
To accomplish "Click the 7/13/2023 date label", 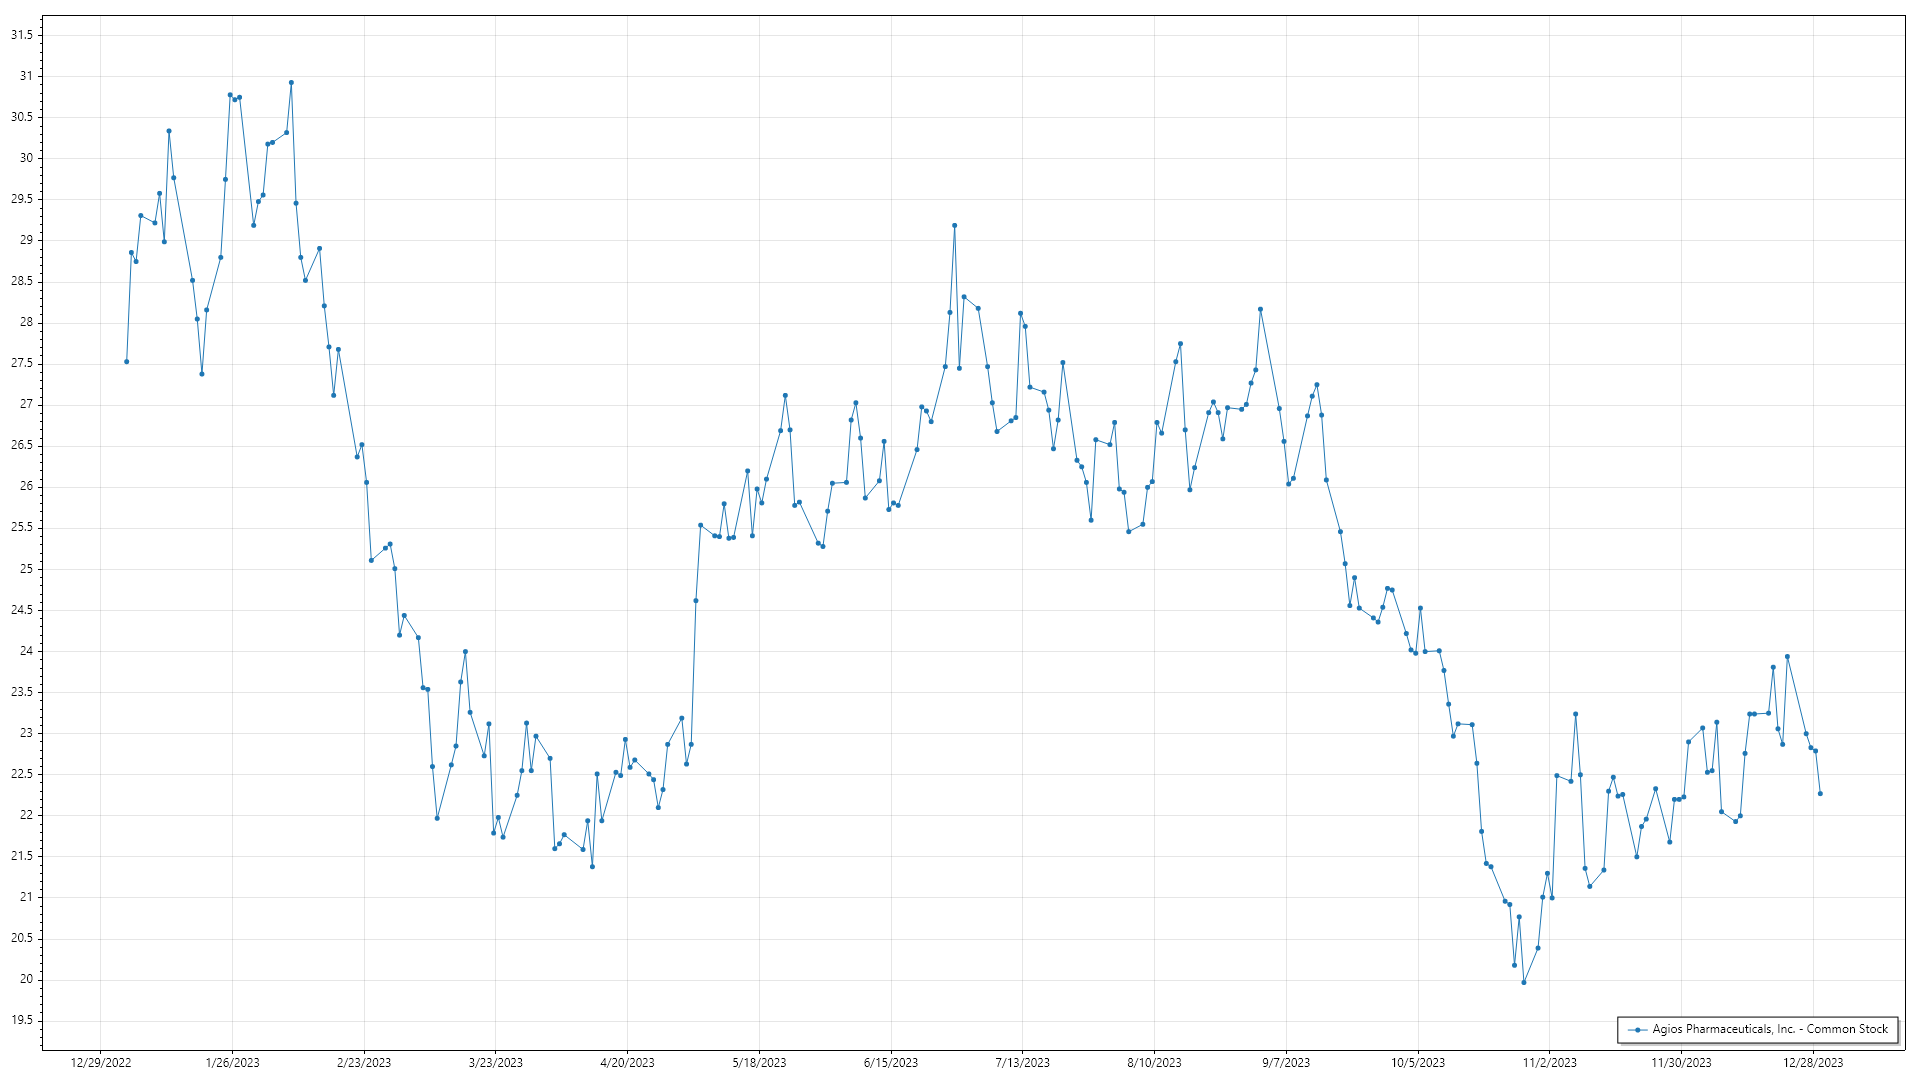I will [1022, 1063].
